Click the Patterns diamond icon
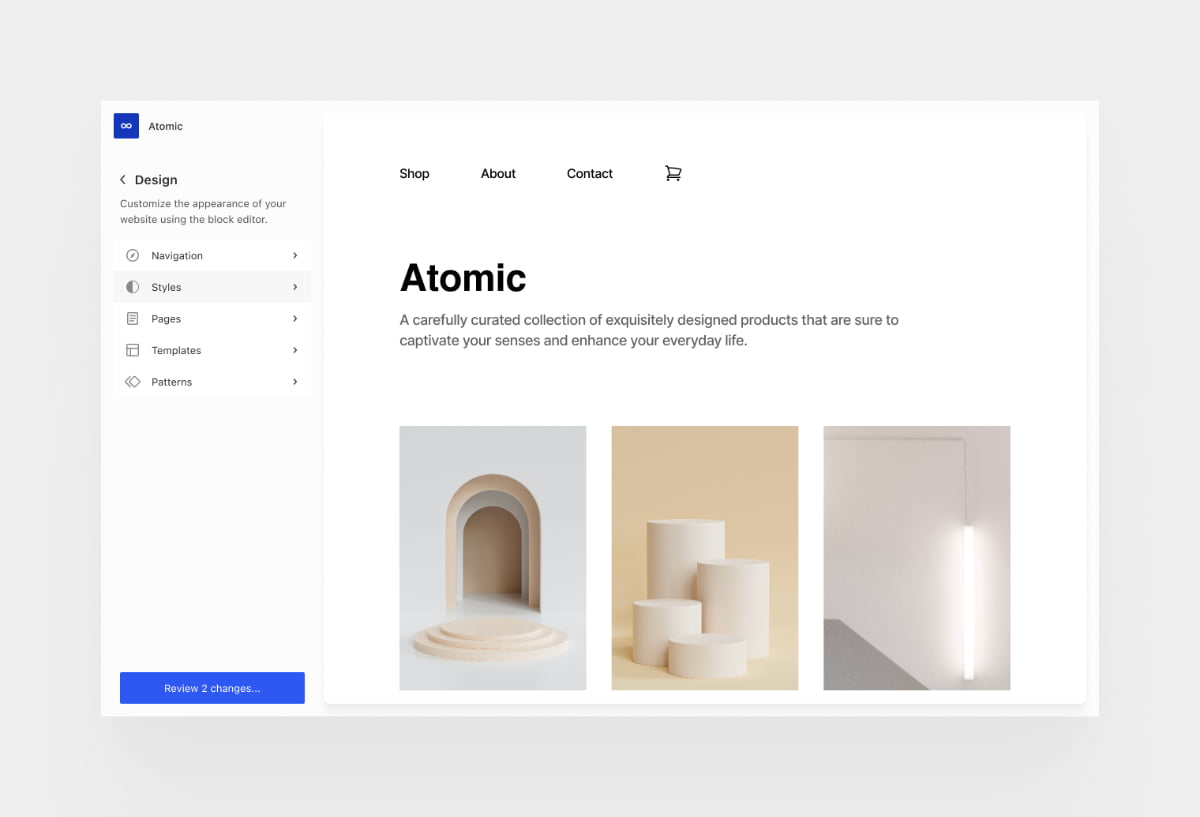Image resolution: width=1200 pixels, height=817 pixels. click(133, 381)
